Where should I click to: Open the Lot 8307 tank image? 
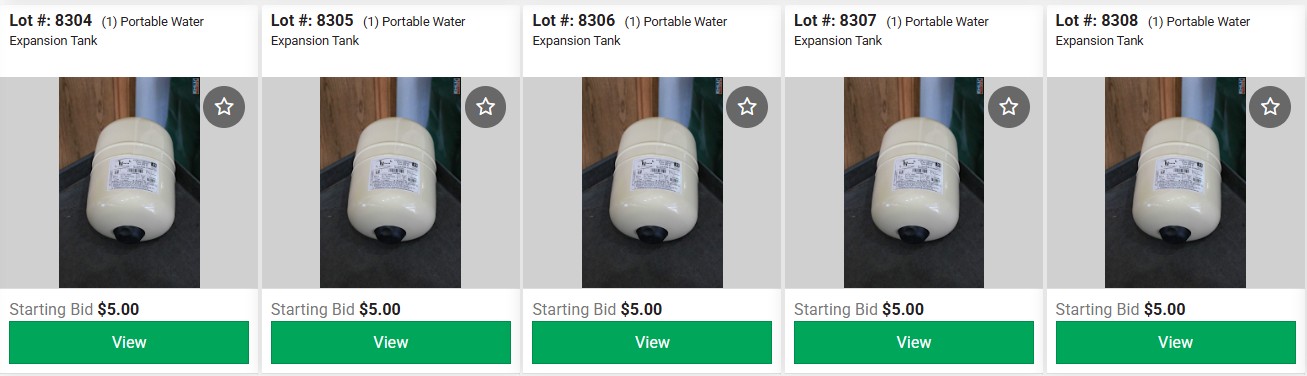click(x=914, y=183)
